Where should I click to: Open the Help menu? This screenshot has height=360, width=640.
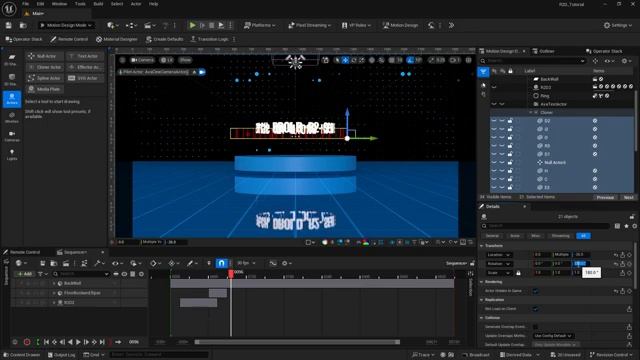[x=153, y=4]
